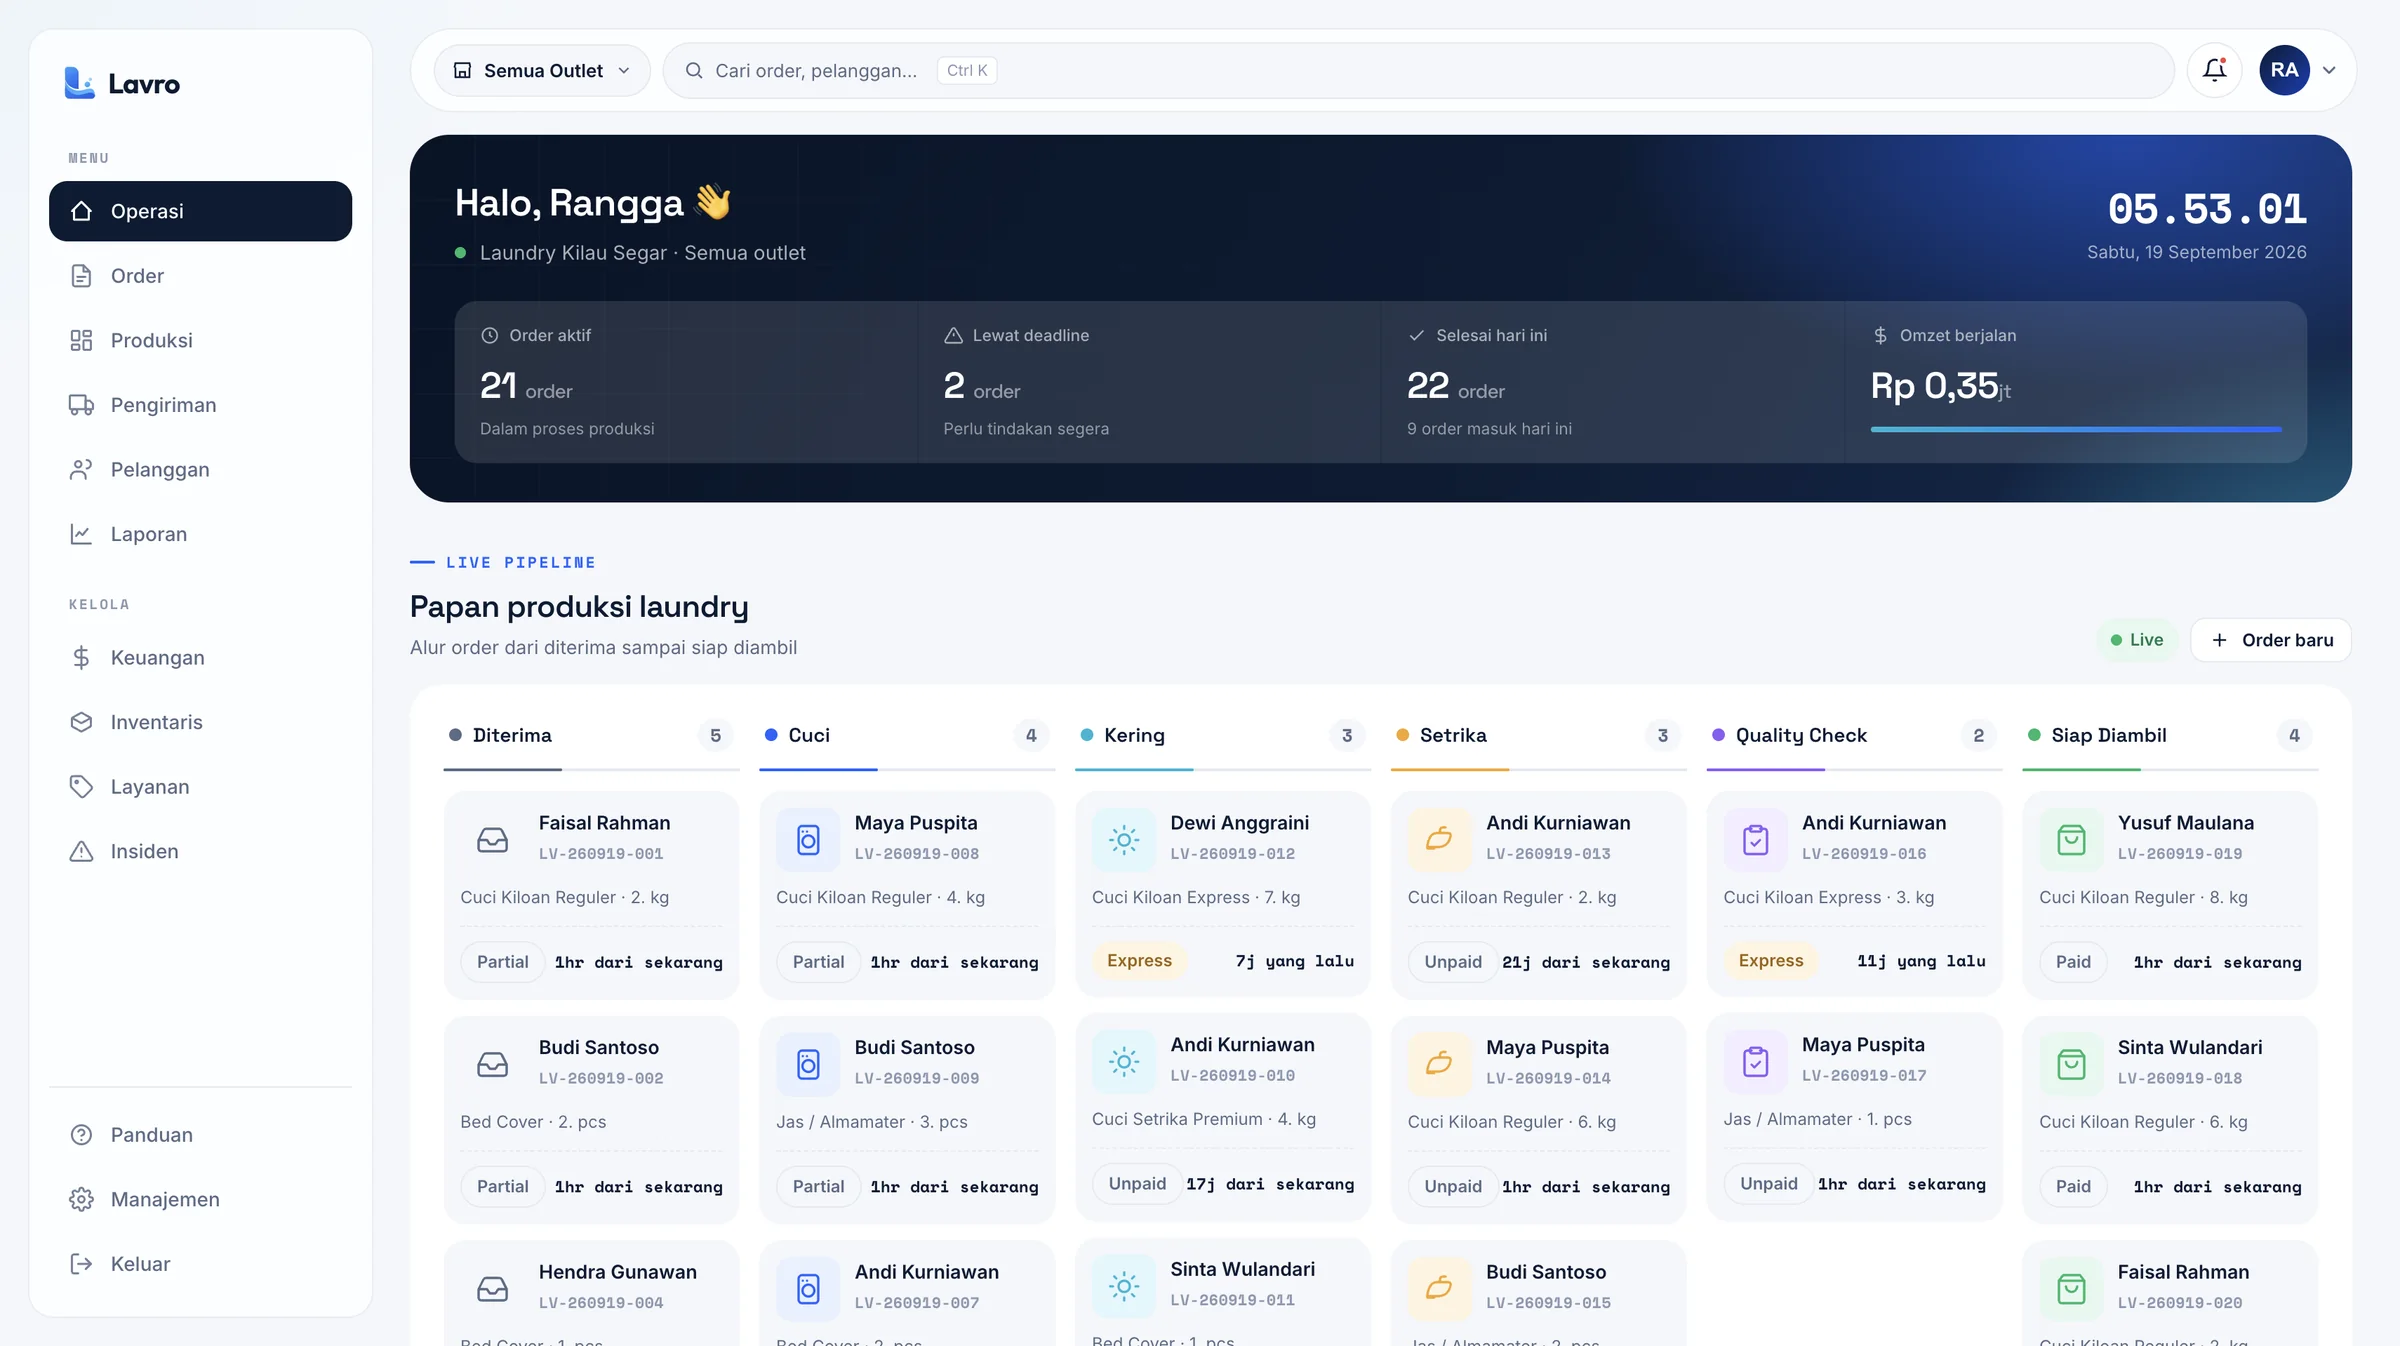
Task: Click the bag icon on Sinta Wulandari LV-260919-018
Action: click(x=2071, y=1064)
